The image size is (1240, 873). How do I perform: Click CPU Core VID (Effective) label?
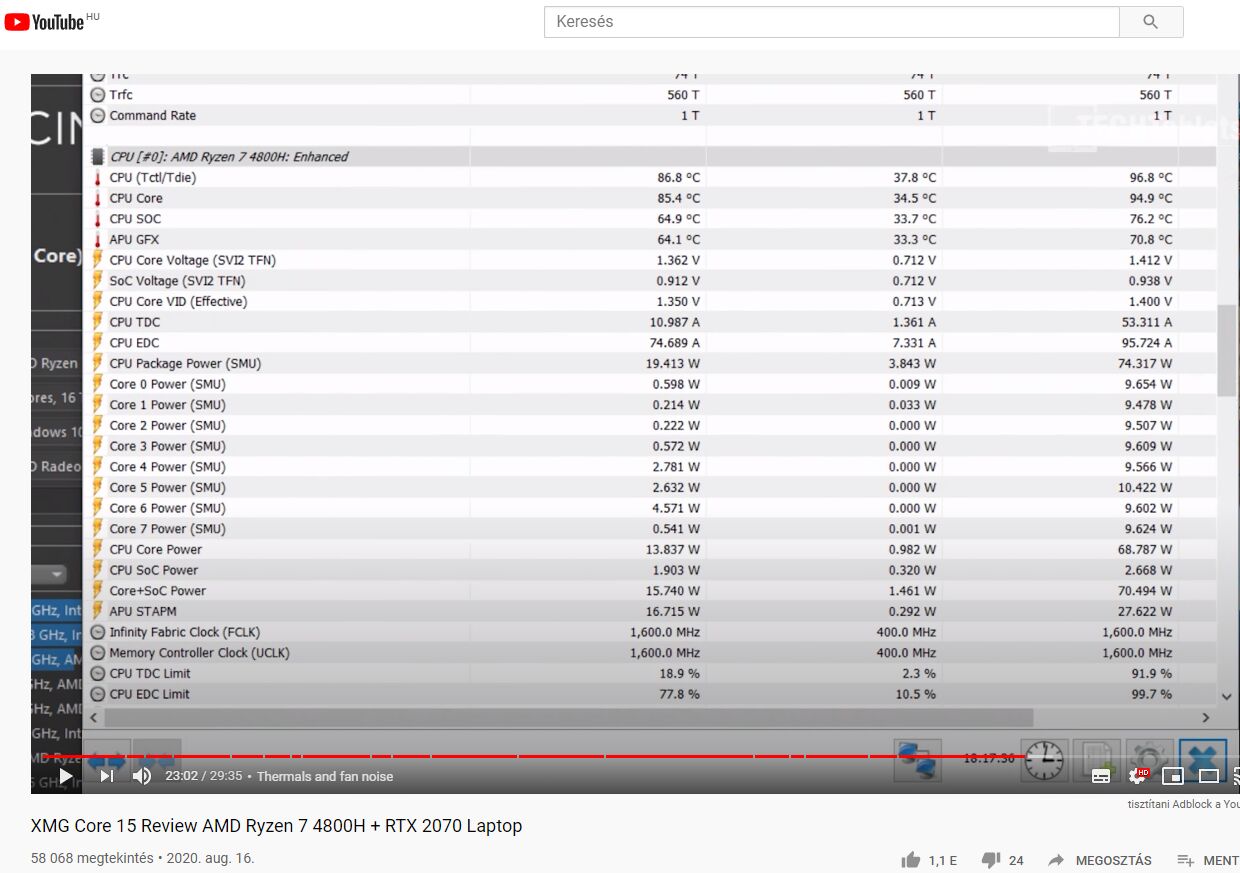pyautogui.click(x=178, y=301)
